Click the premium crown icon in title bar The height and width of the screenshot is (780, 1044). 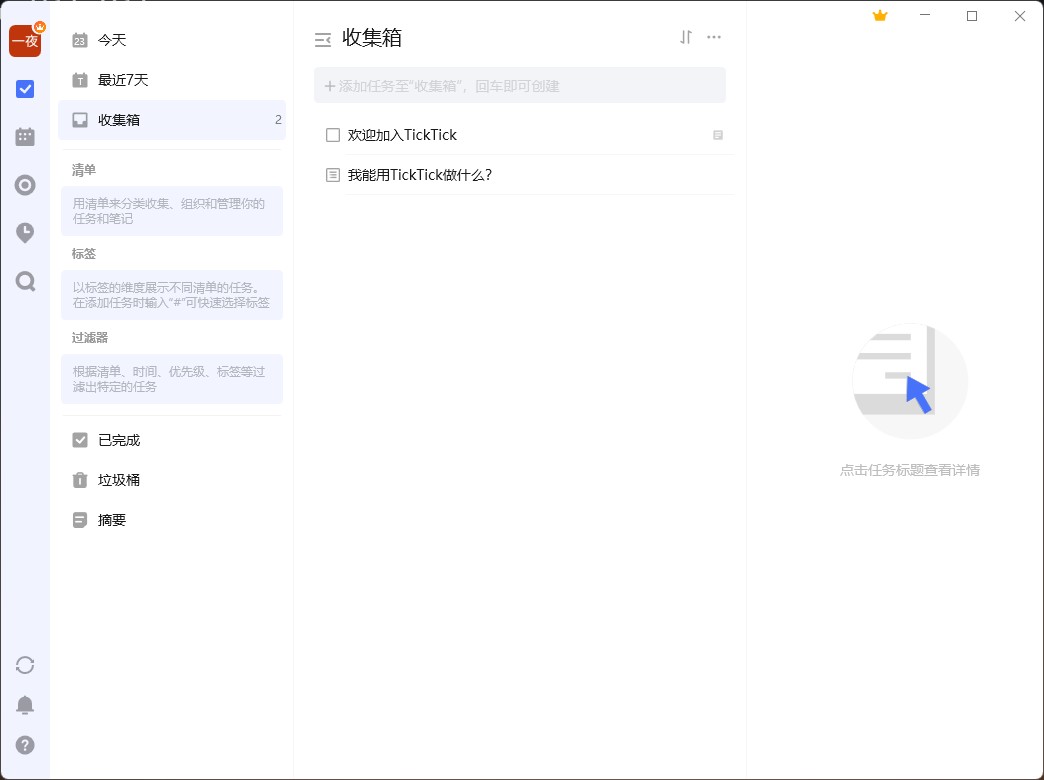[x=880, y=16]
